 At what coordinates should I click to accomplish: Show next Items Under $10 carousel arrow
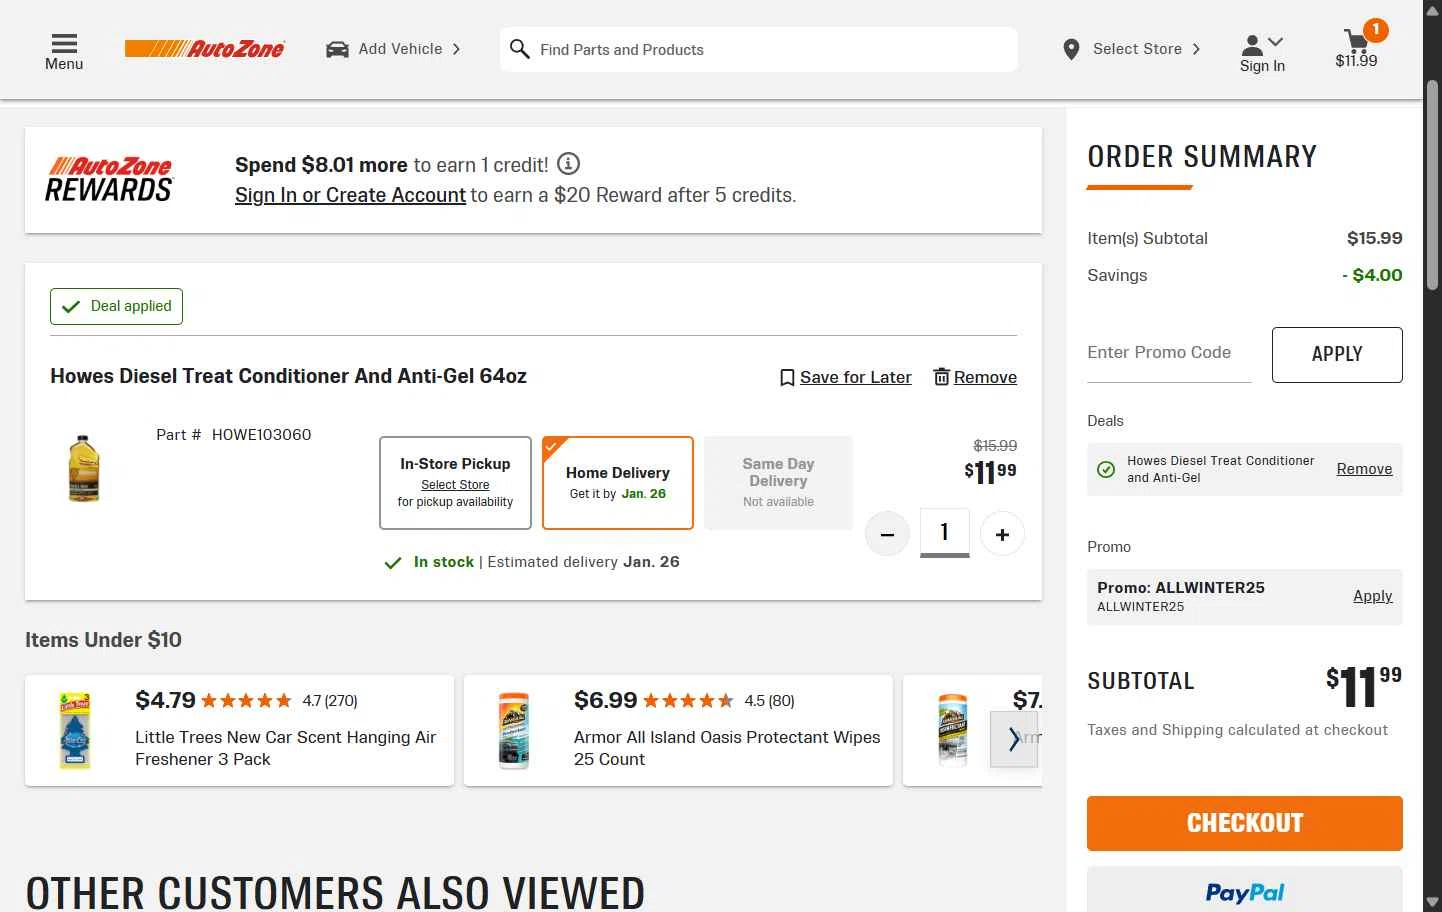click(1014, 739)
